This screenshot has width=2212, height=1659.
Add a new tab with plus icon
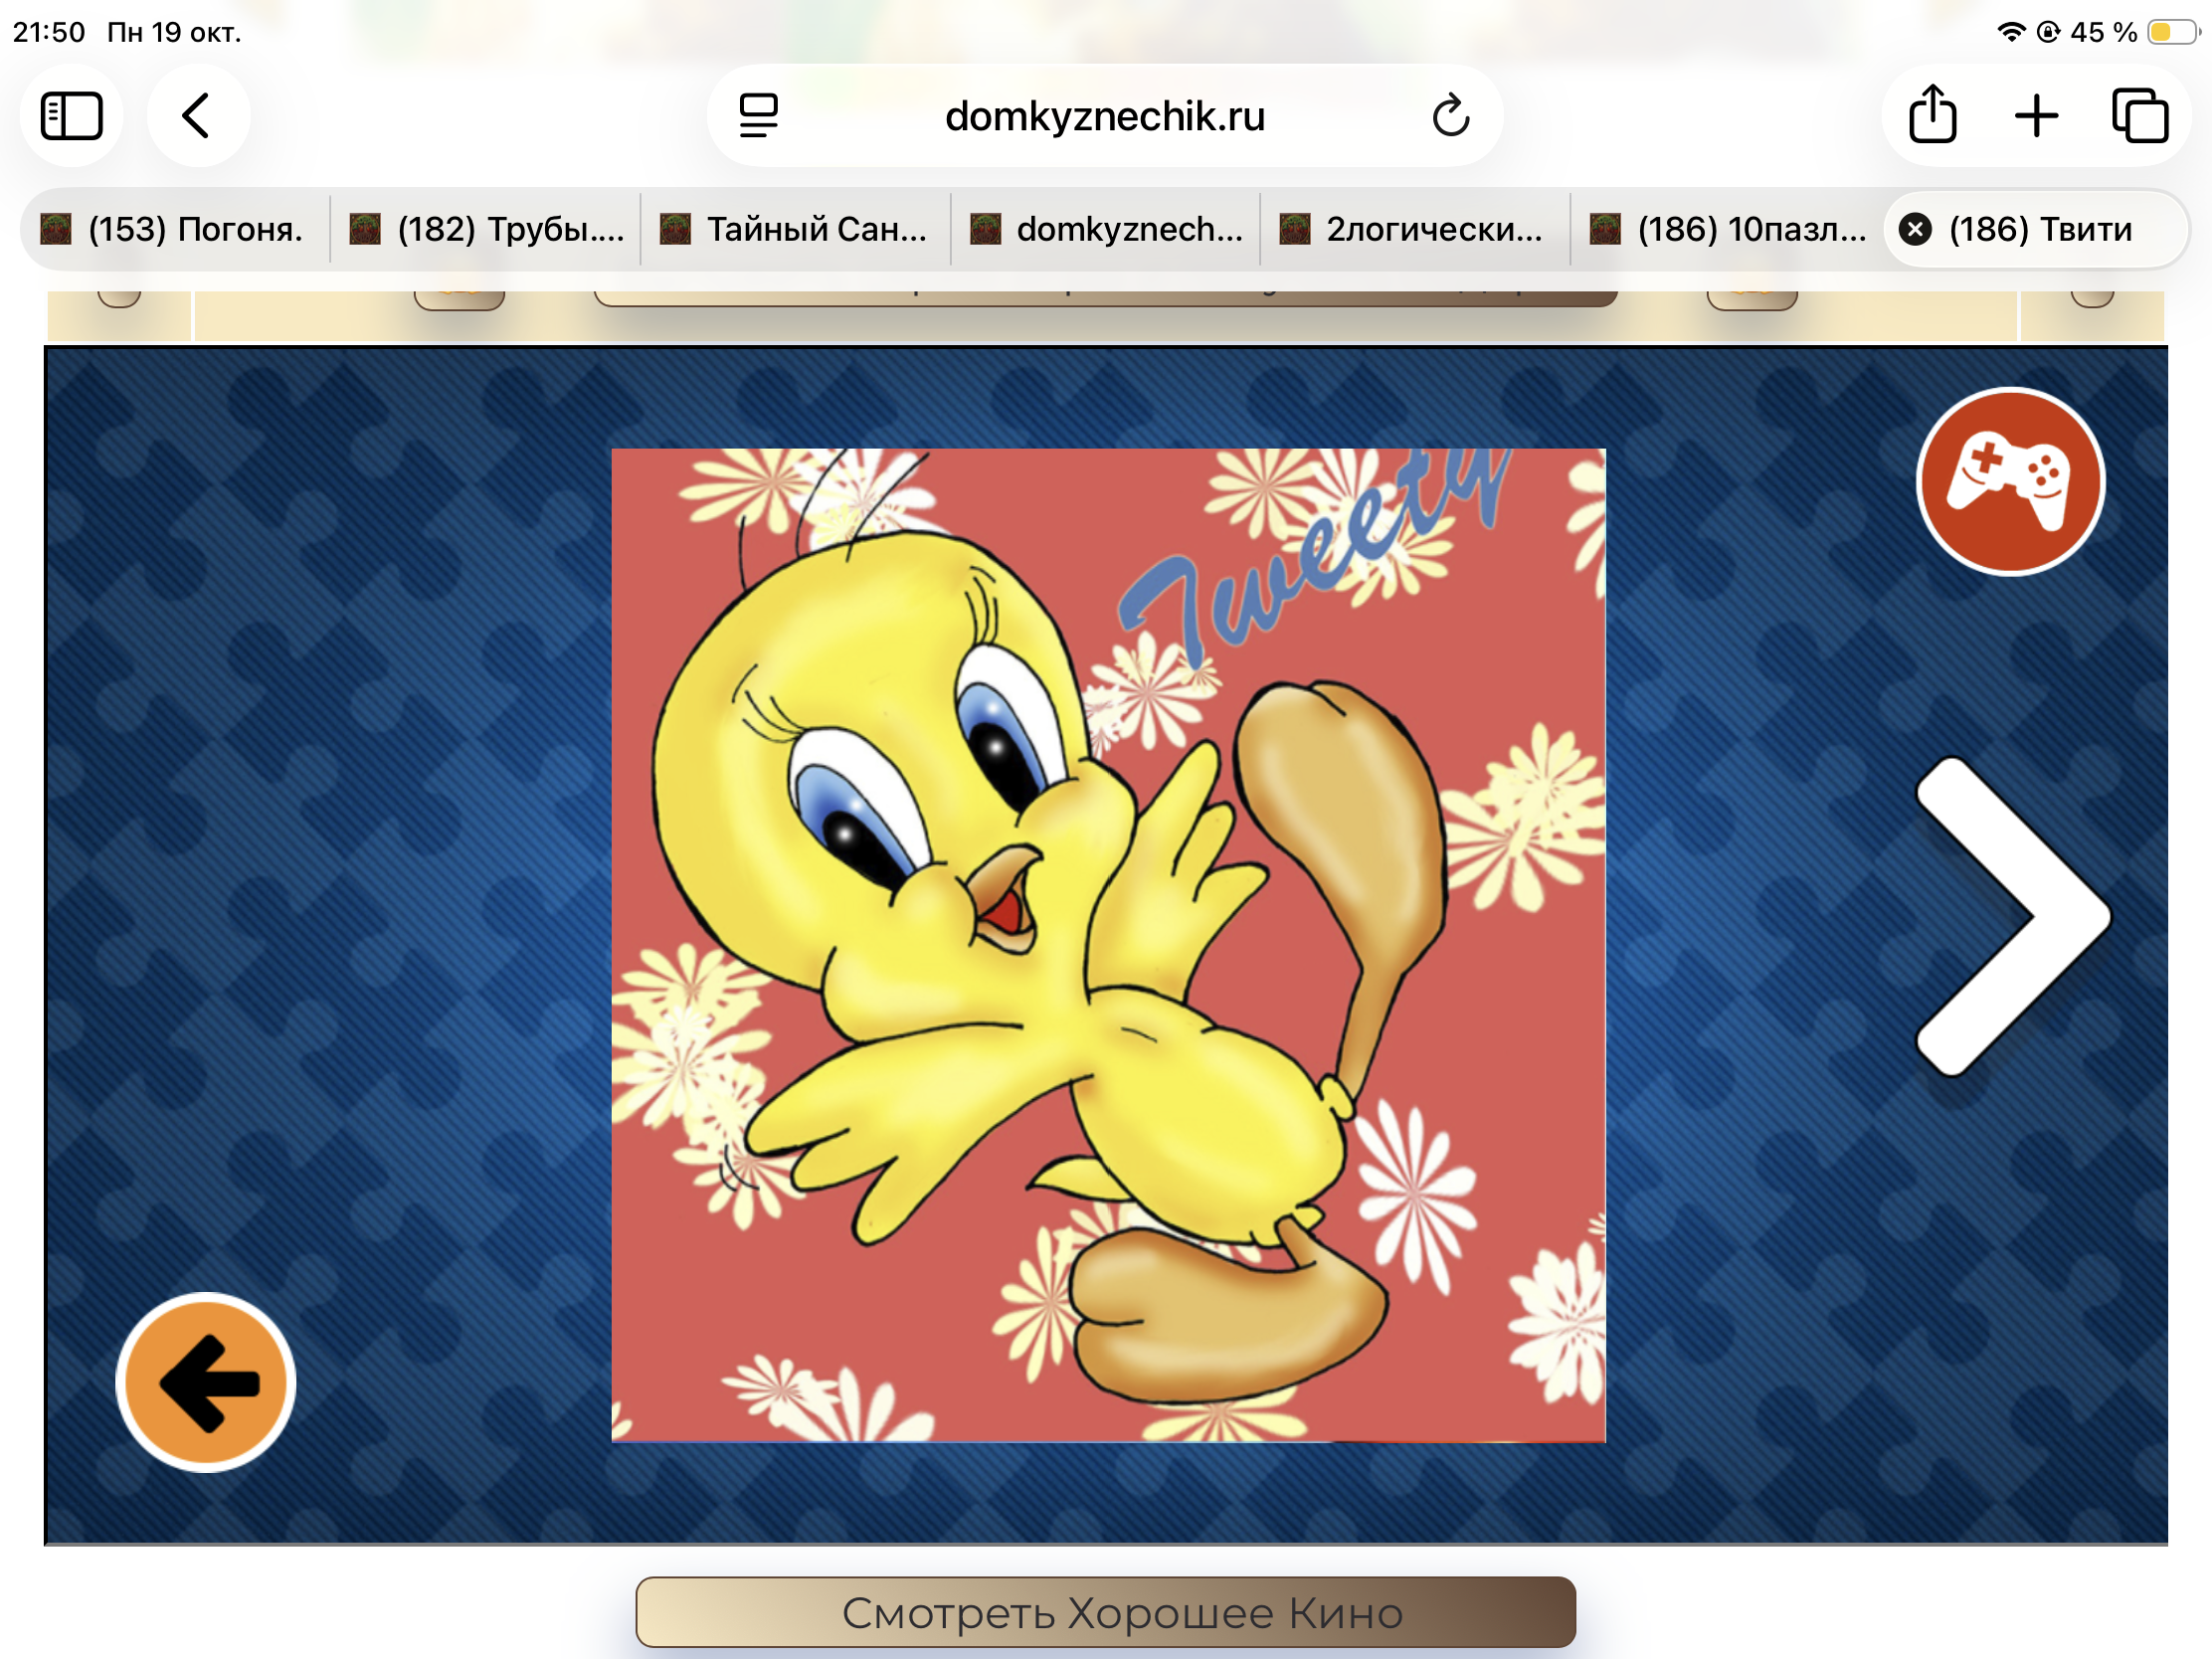[x=2036, y=116]
